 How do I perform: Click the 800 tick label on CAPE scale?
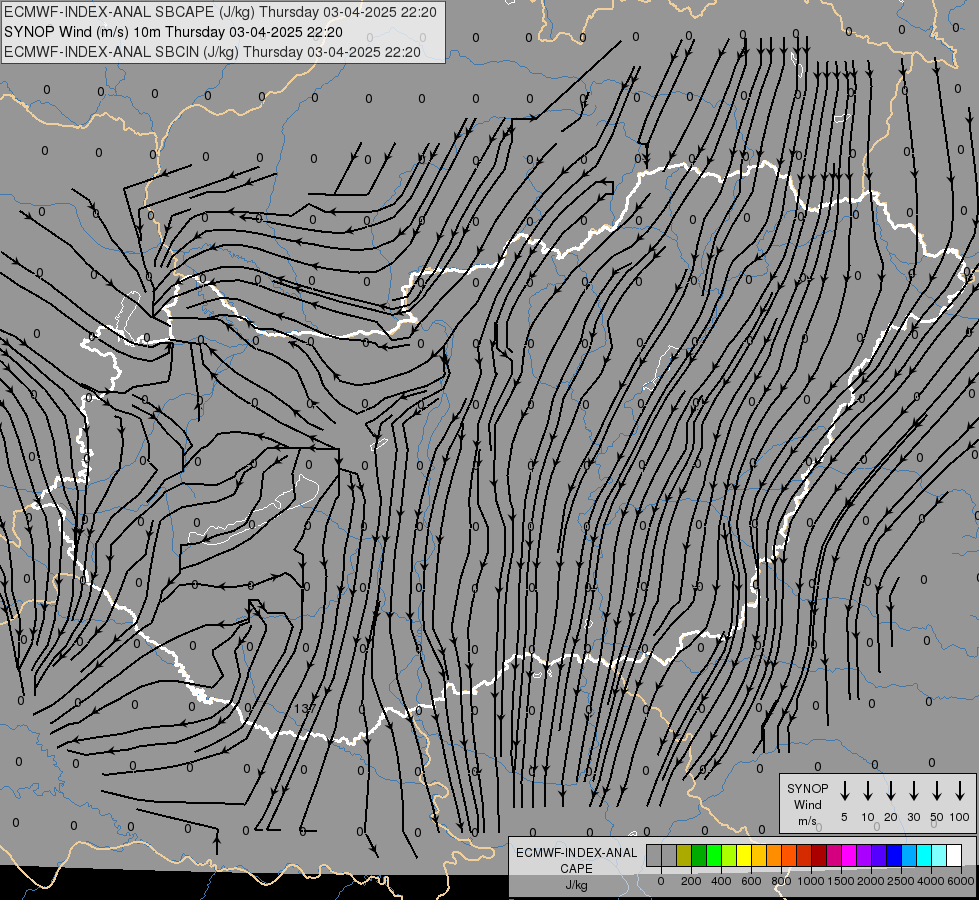(781, 881)
